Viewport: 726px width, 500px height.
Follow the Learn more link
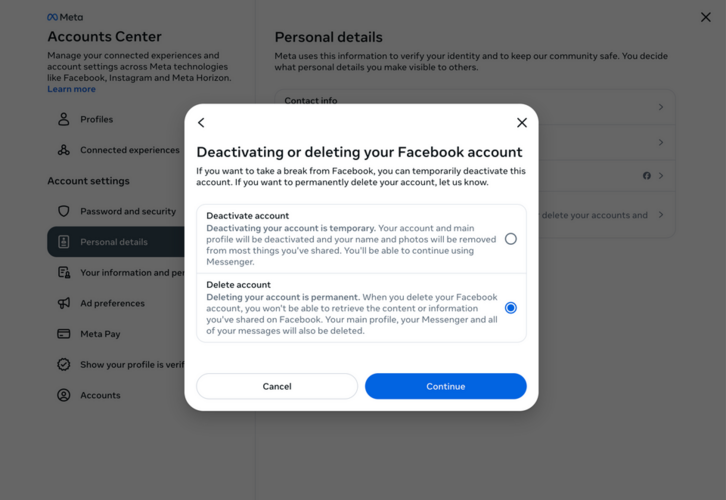71,89
